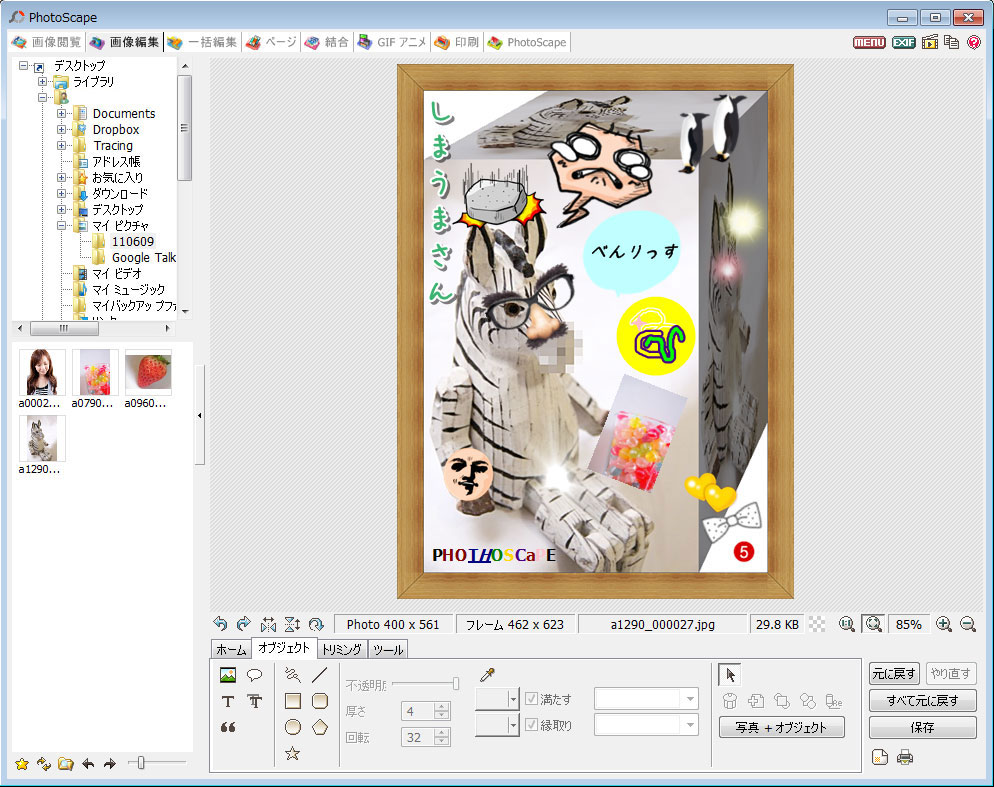994x787 pixels.
Task: Click the 写真 + オブジェクト button
Action: 781,727
